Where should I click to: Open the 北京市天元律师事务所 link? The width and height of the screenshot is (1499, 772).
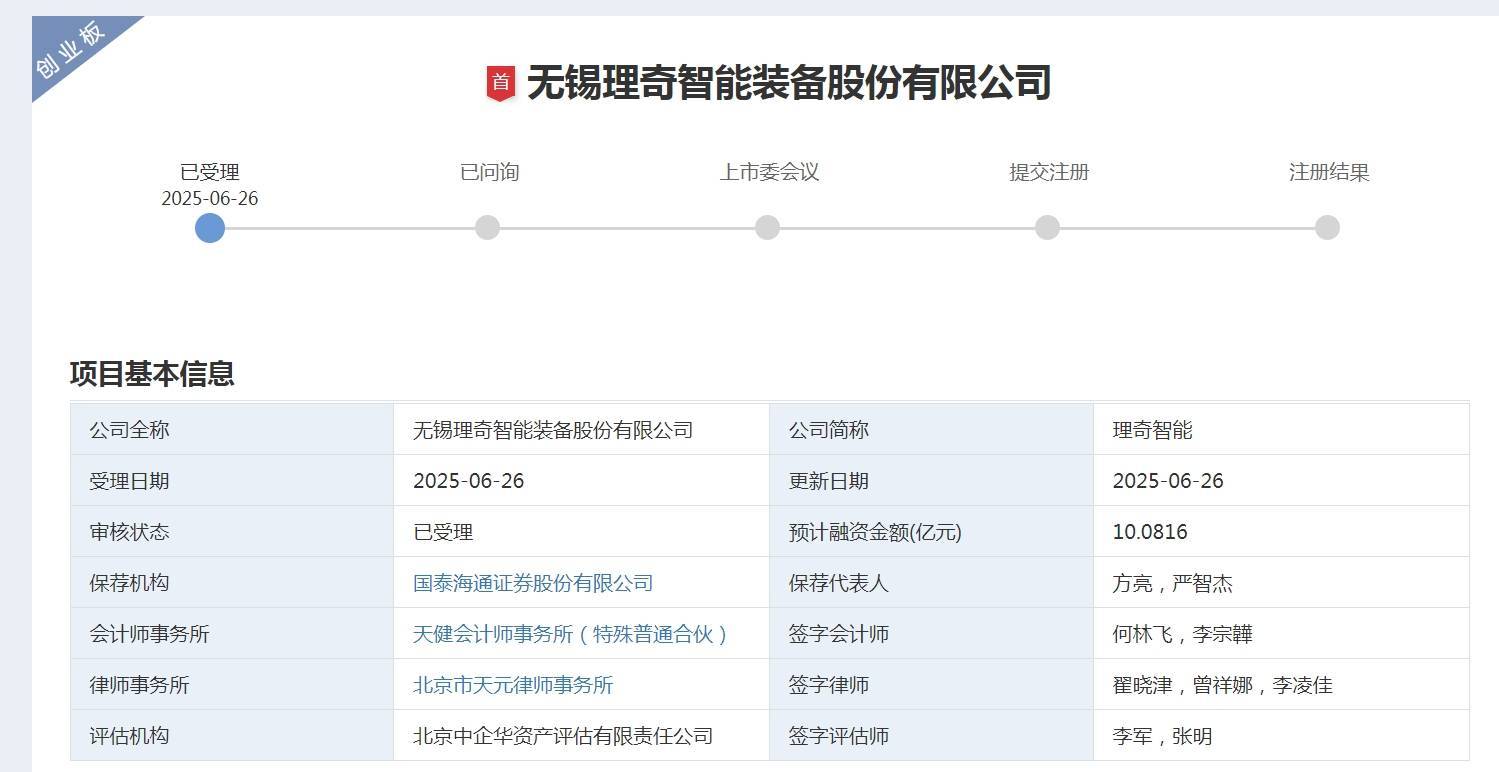tap(513, 685)
